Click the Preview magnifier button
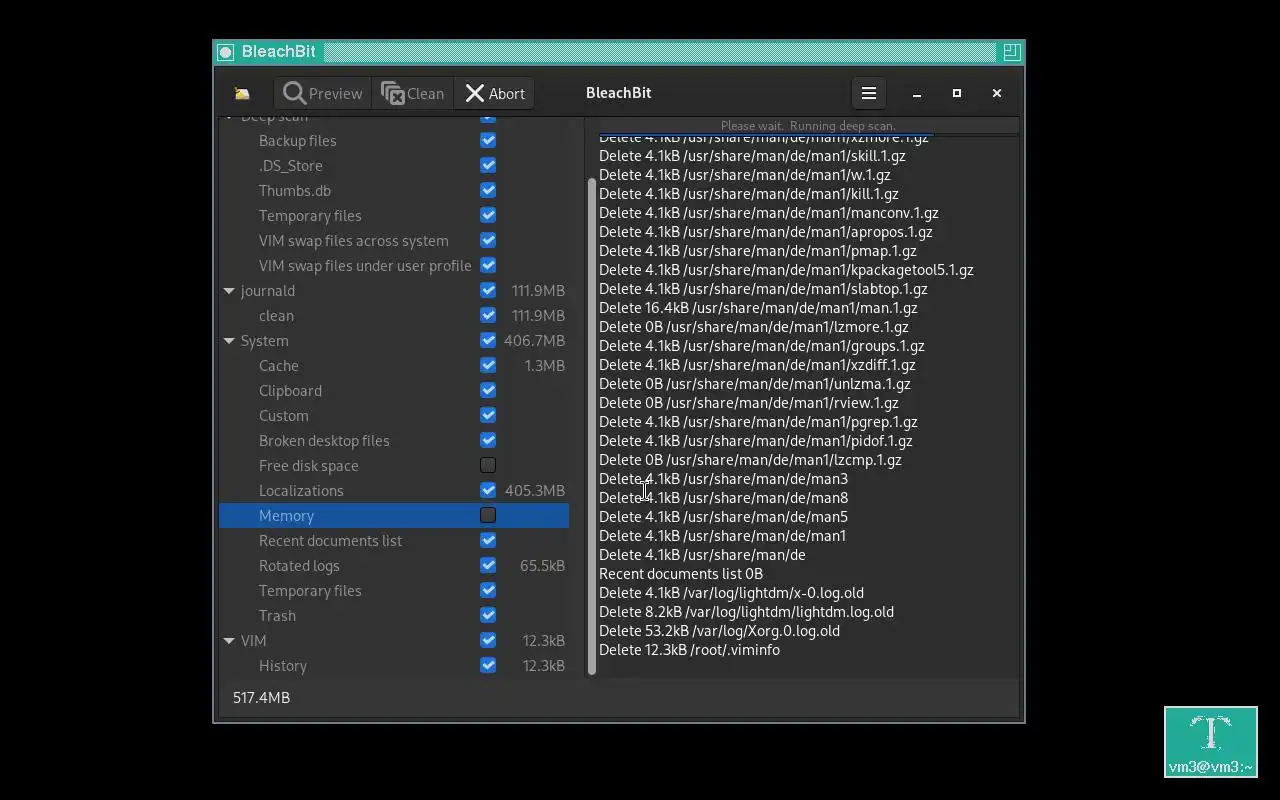1280x800 pixels. pos(322,93)
